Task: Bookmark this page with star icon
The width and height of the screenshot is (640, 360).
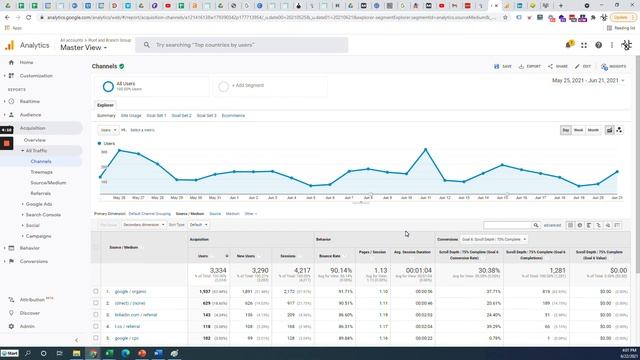Action: (505, 18)
